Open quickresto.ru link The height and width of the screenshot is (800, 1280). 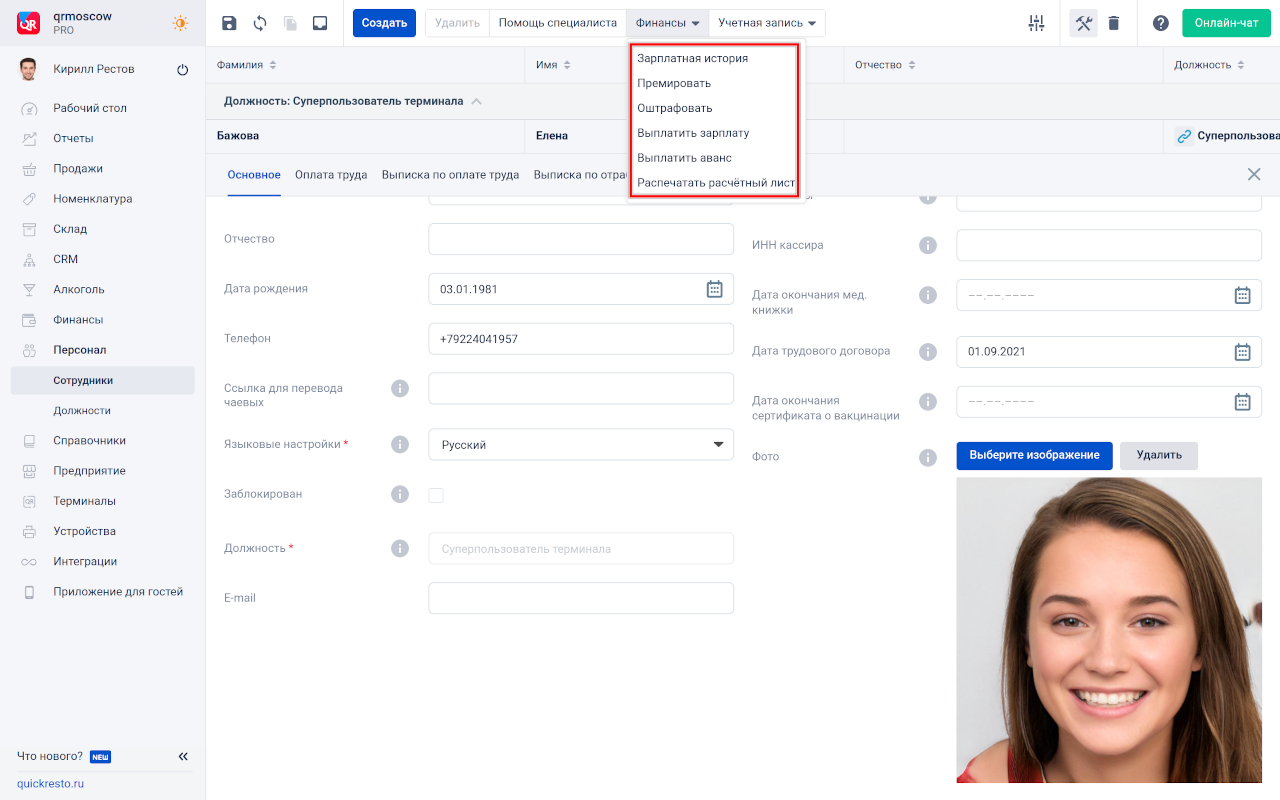pos(50,784)
